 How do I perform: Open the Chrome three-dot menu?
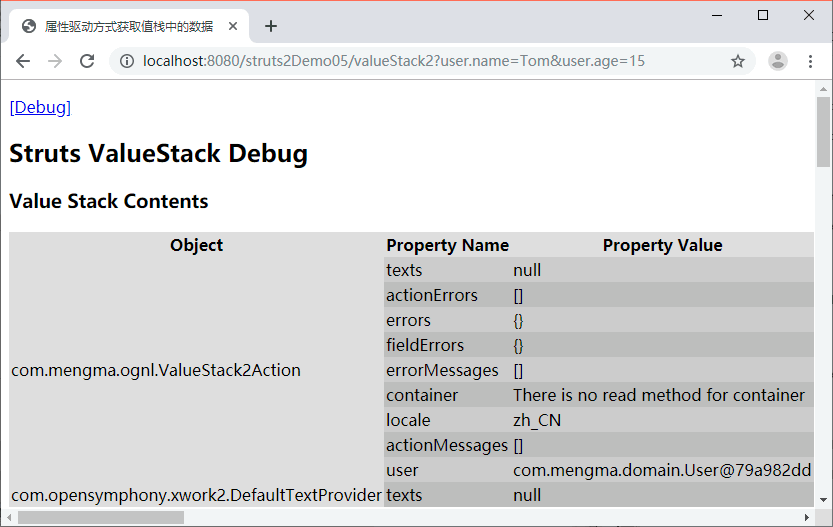tap(810, 61)
